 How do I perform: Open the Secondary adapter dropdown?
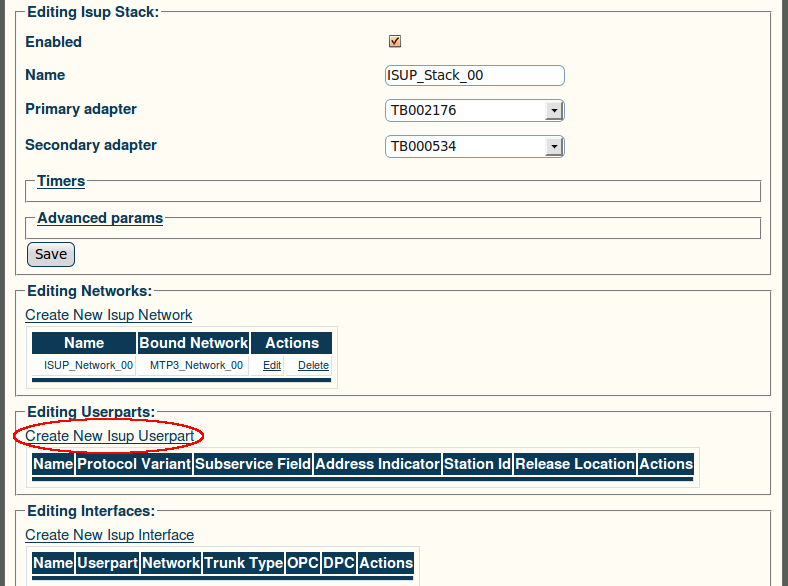coord(474,146)
